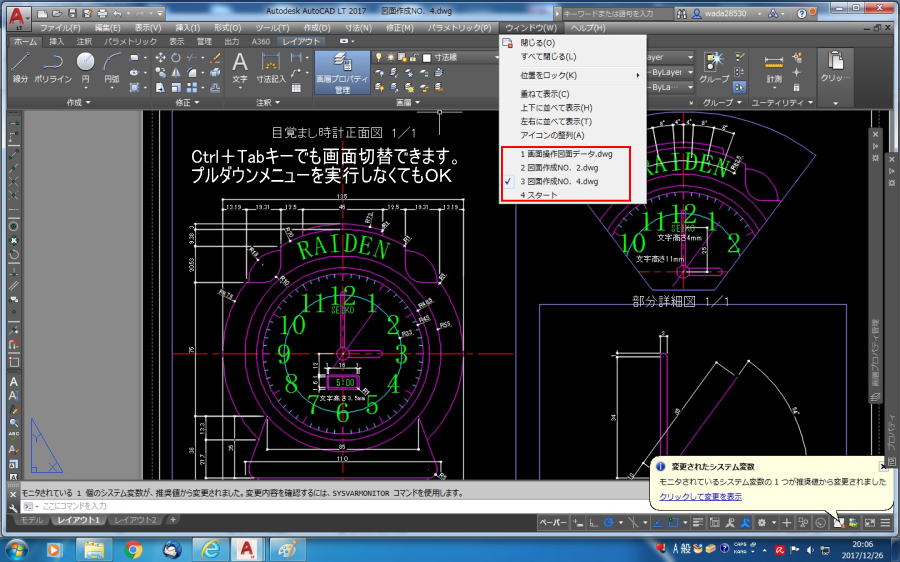Open the AutoCAD application menu button
This screenshot has height=562, width=900.
(x=19, y=18)
